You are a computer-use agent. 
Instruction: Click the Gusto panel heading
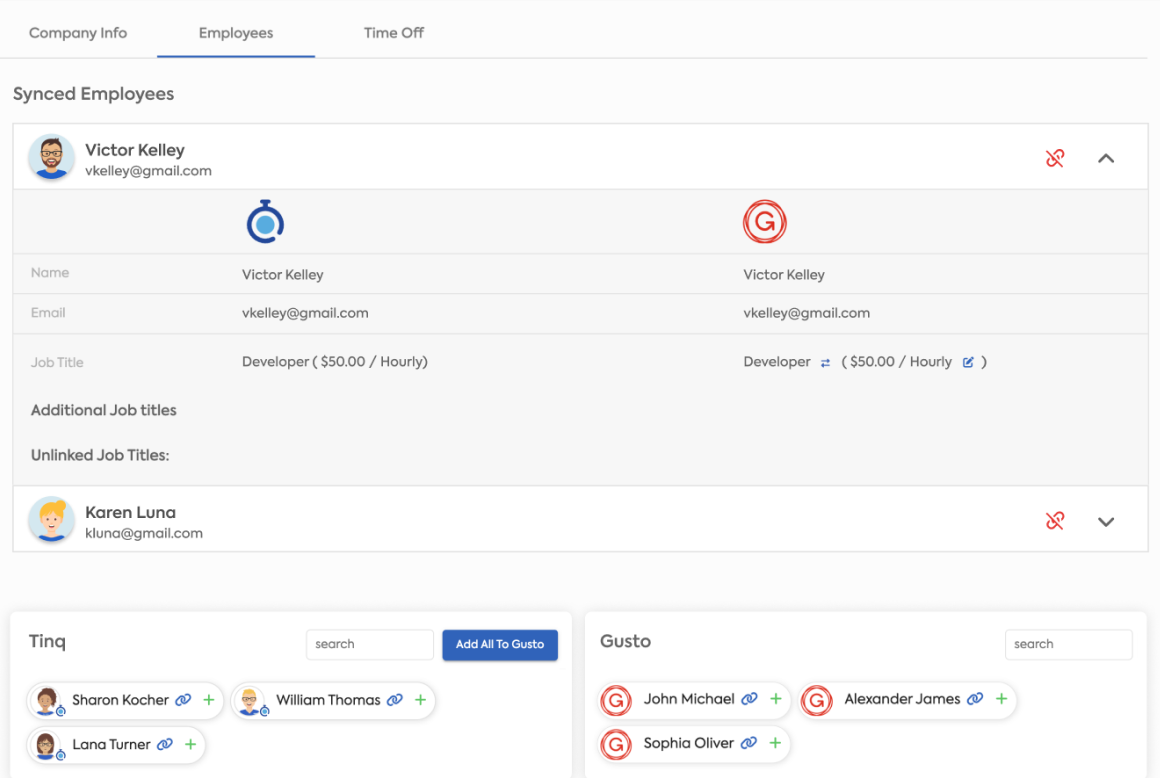(x=625, y=641)
